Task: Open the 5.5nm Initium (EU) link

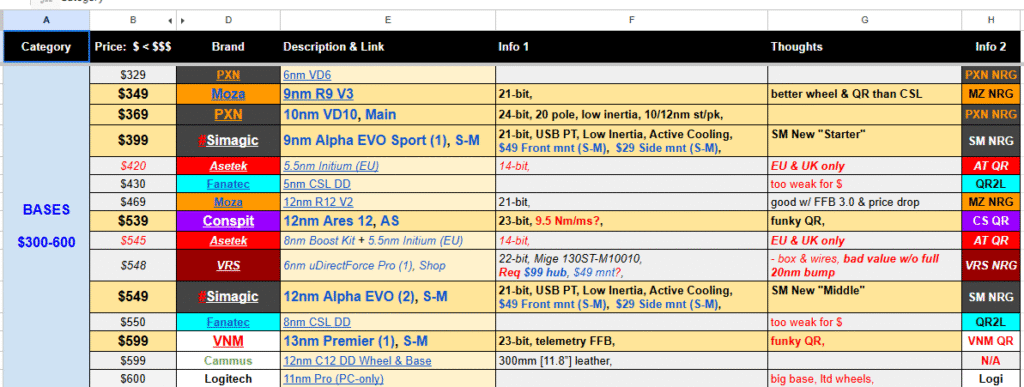Action: [331, 166]
